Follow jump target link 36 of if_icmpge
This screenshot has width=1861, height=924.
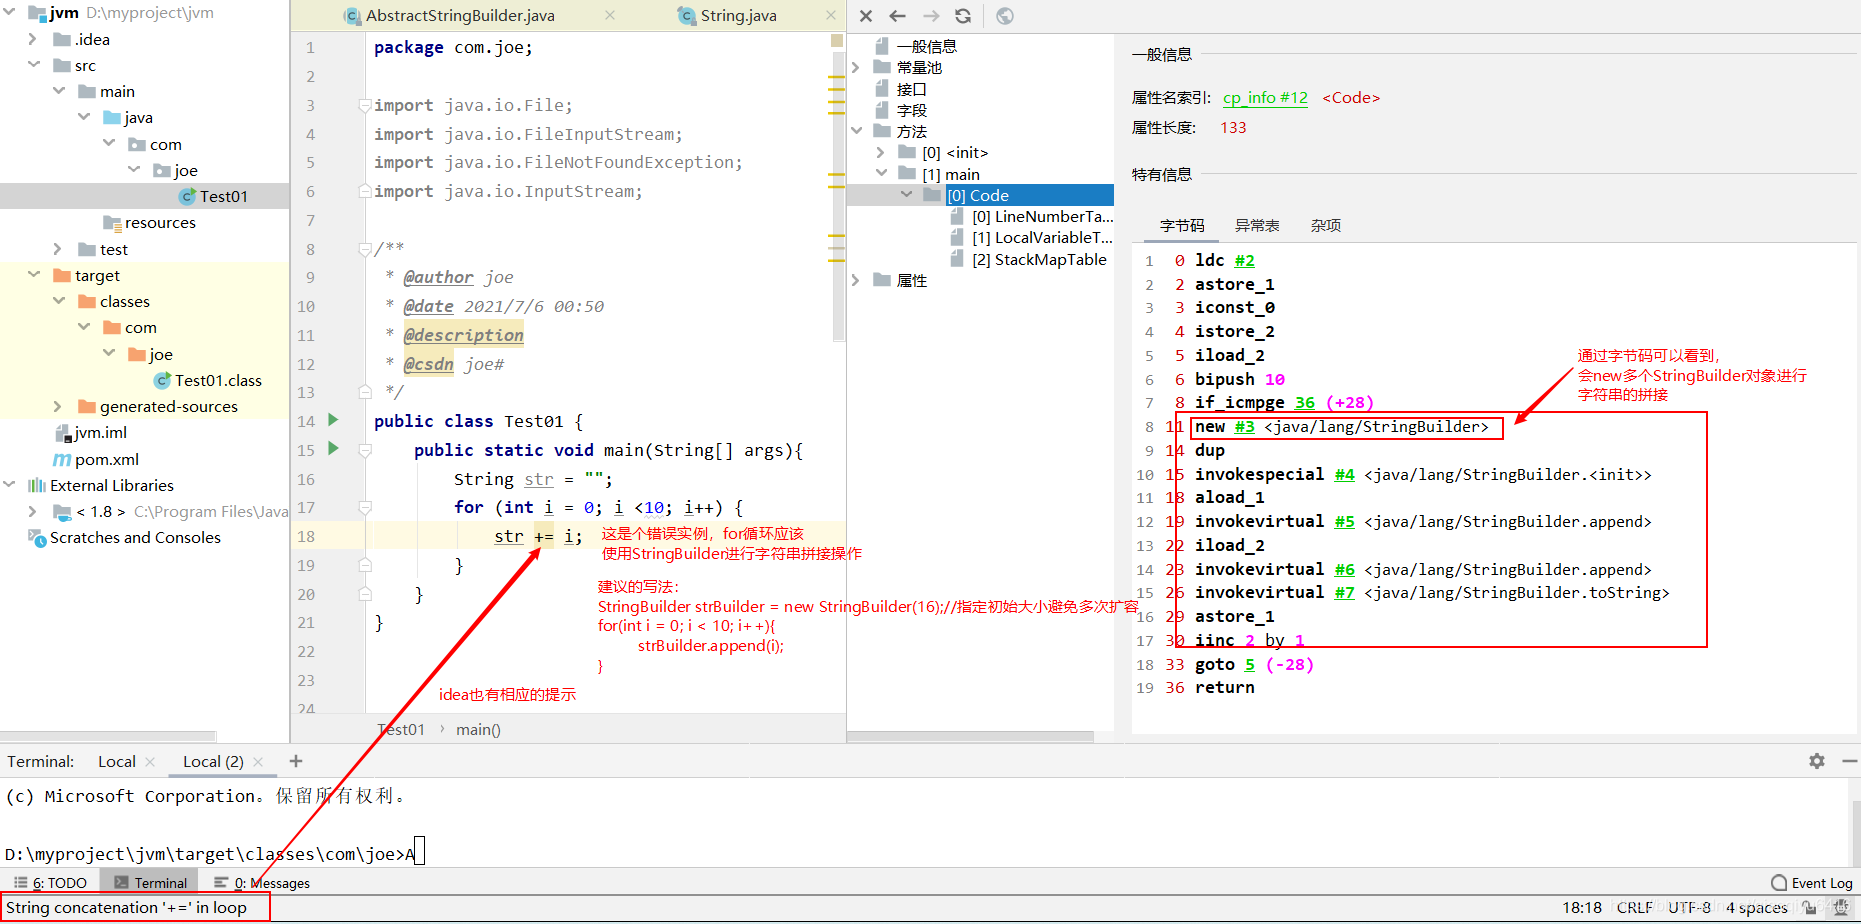1305,403
